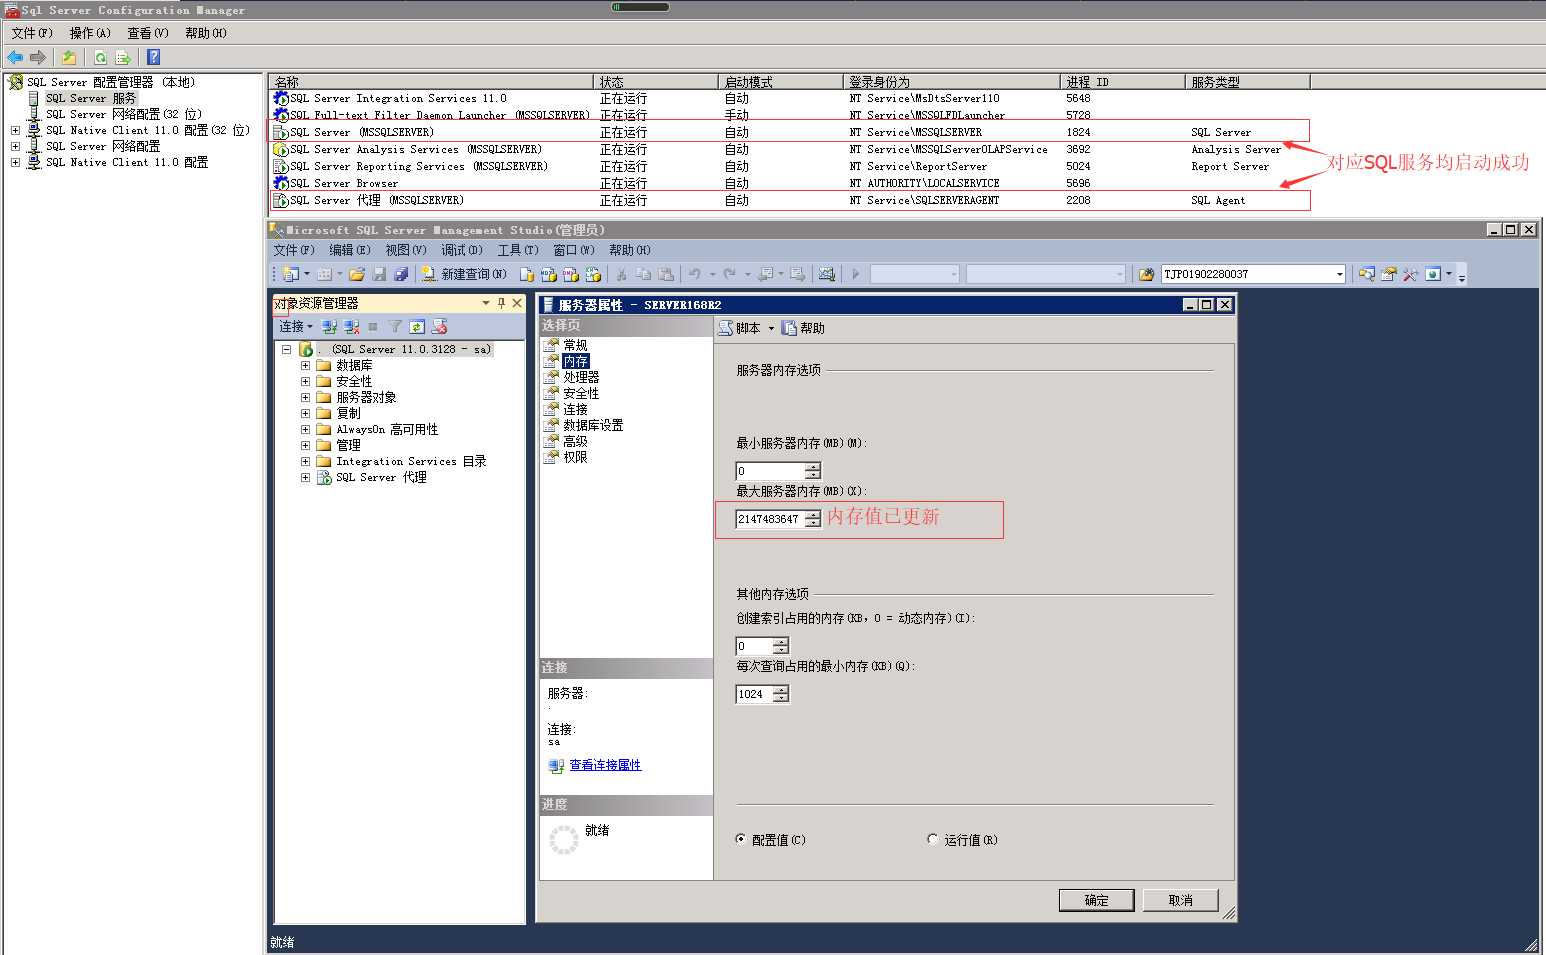The width and height of the screenshot is (1546, 955).
Task: Select the 配置值 radio button
Action: tap(741, 840)
